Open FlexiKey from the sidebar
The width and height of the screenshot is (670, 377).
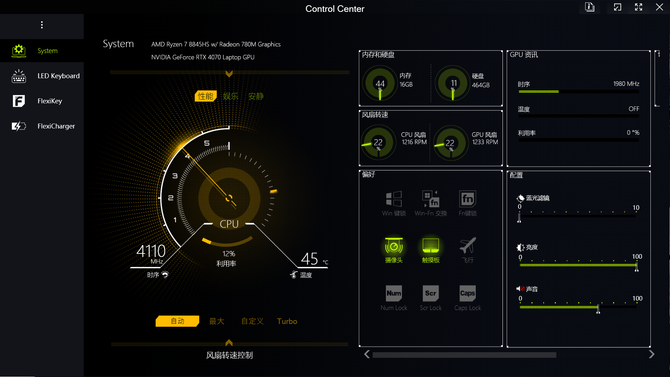[19, 101]
